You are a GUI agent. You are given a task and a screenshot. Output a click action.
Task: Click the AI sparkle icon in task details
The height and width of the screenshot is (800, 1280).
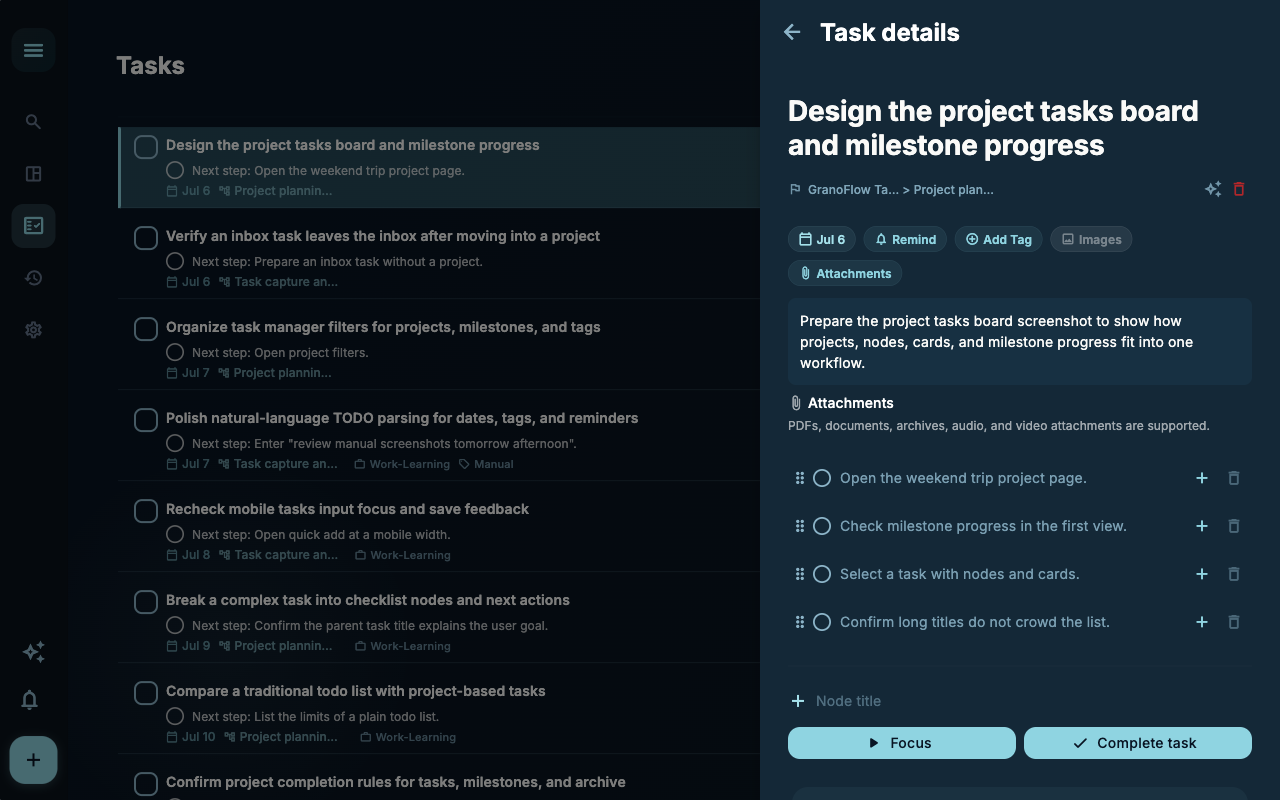coord(1213,189)
